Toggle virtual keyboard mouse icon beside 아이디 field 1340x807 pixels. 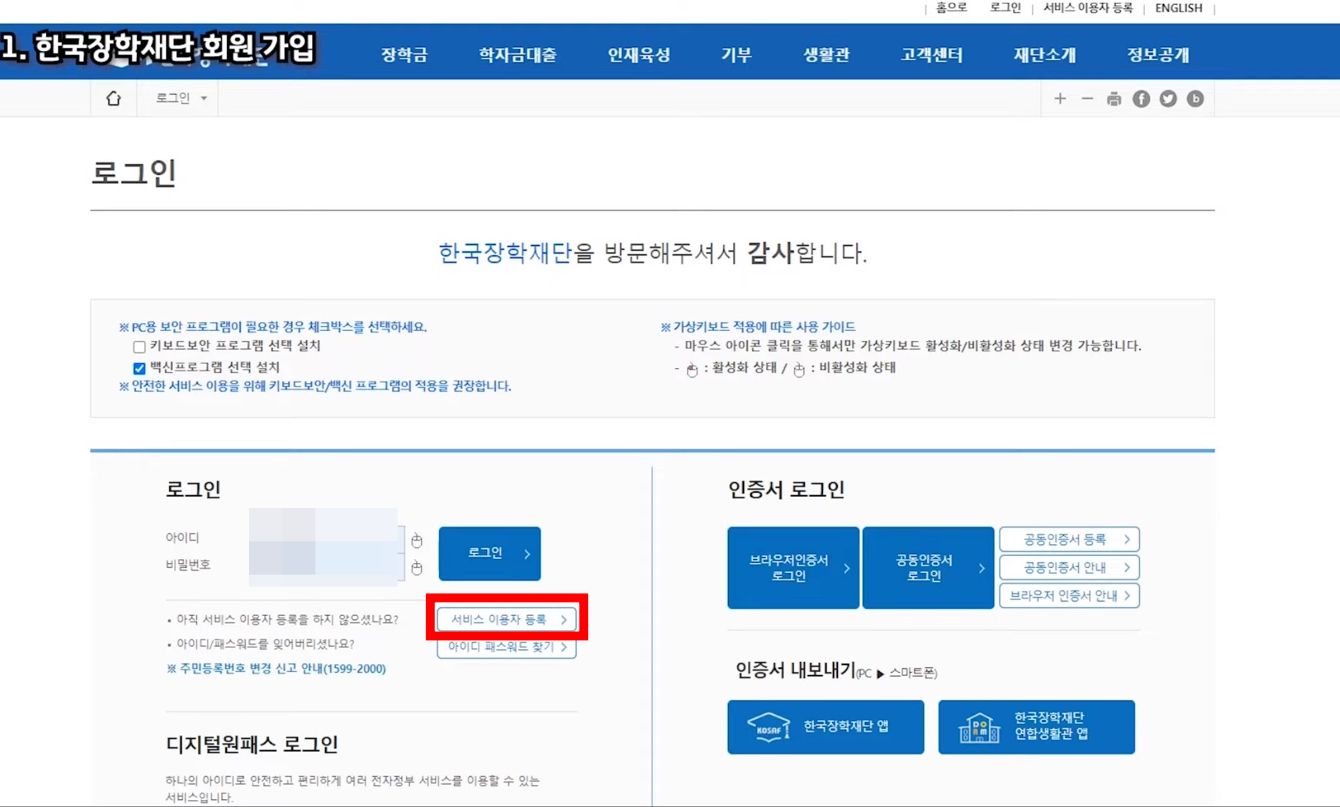[416, 540]
